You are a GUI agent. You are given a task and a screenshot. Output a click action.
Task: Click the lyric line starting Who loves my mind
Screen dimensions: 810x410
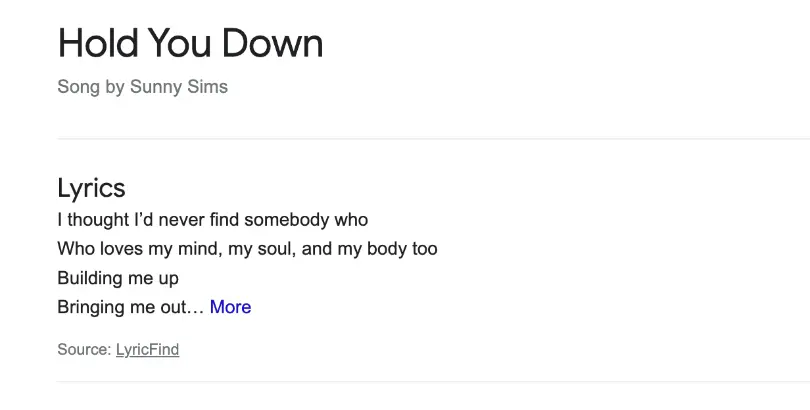tap(247, 248)
